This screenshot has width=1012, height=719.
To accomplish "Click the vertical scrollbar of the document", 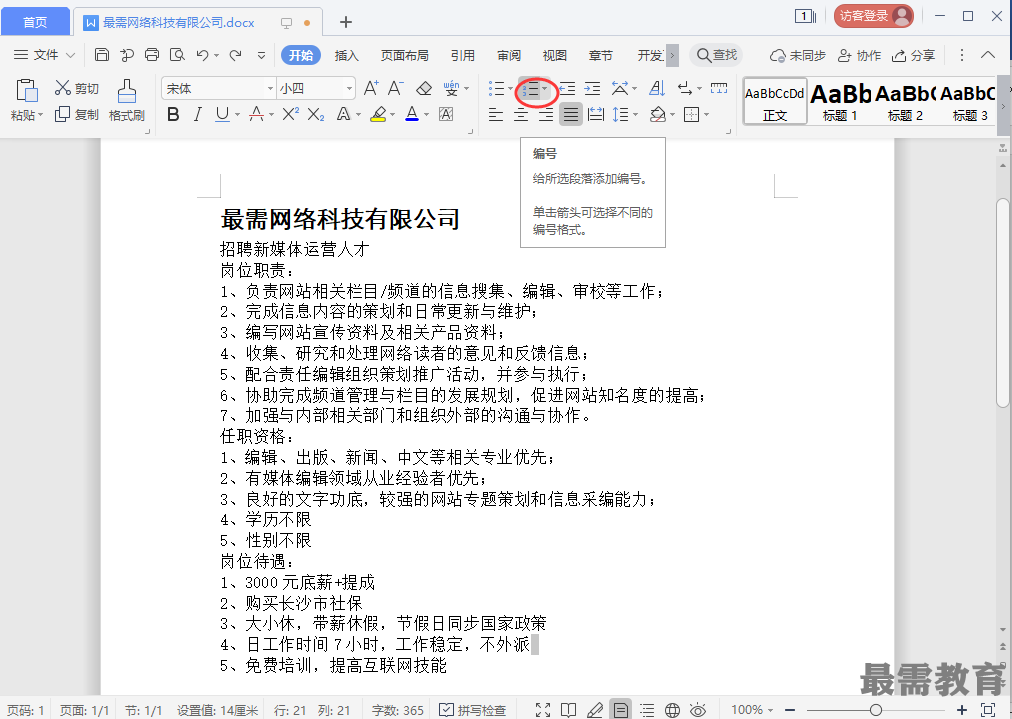I will point(1002,303).
